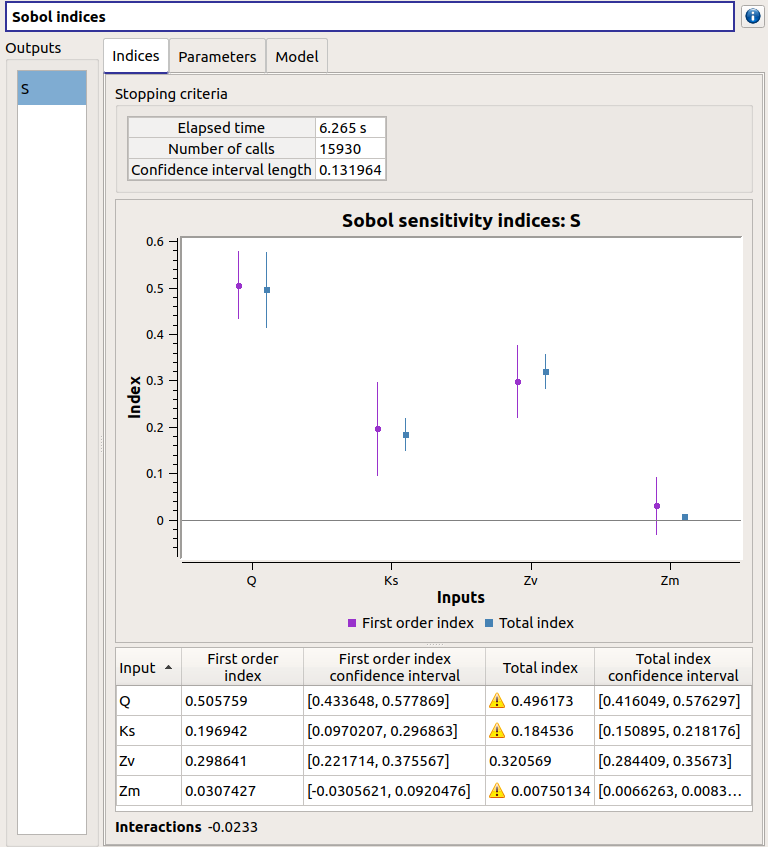
Task: Click warning icon in Zm total index
Action: [x=497, y=791]
